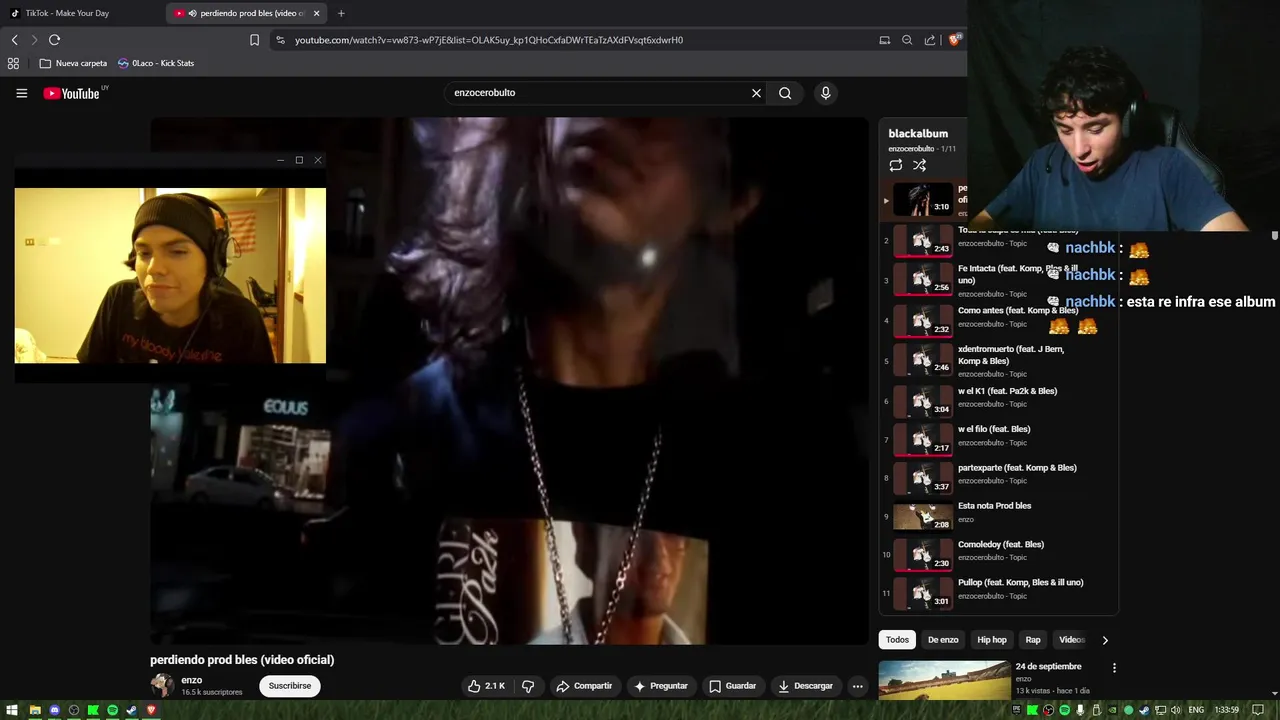The height and width of the screenshot is (720, 1280).
Task: Open the Kick app from the taskbar
Action: 93,710
